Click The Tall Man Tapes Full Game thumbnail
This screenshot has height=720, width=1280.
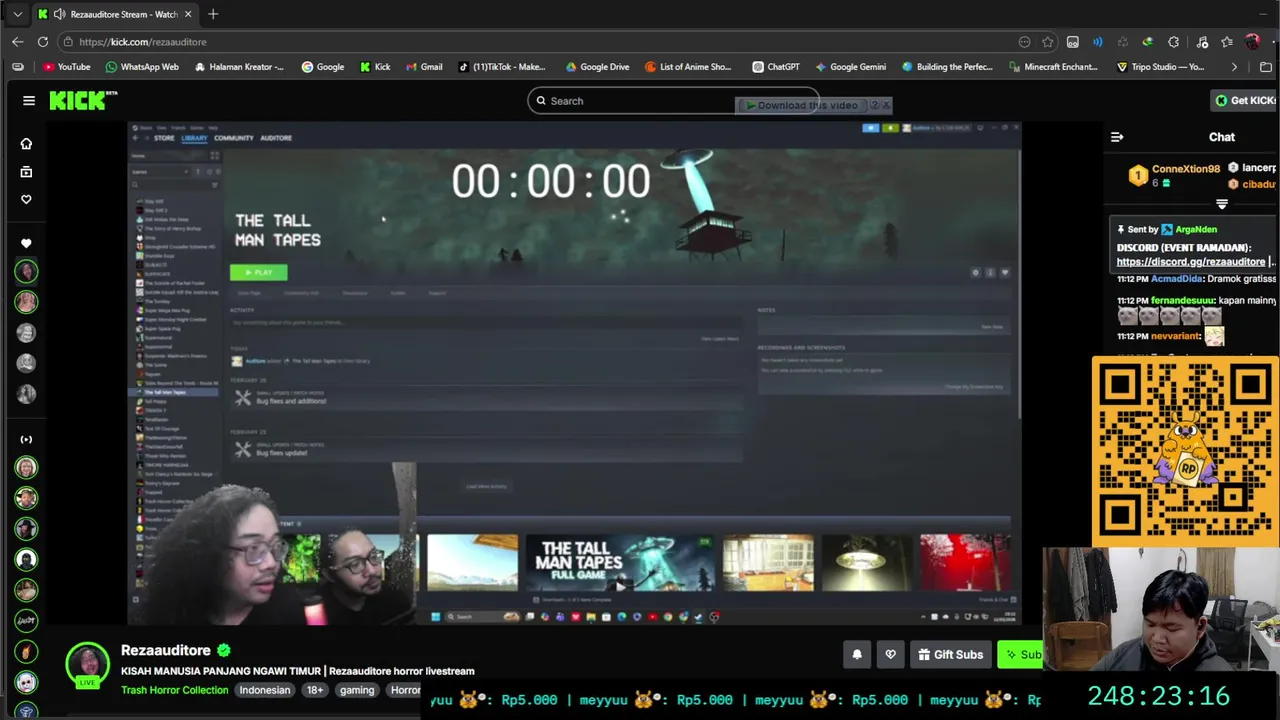[x=620, y=563]
